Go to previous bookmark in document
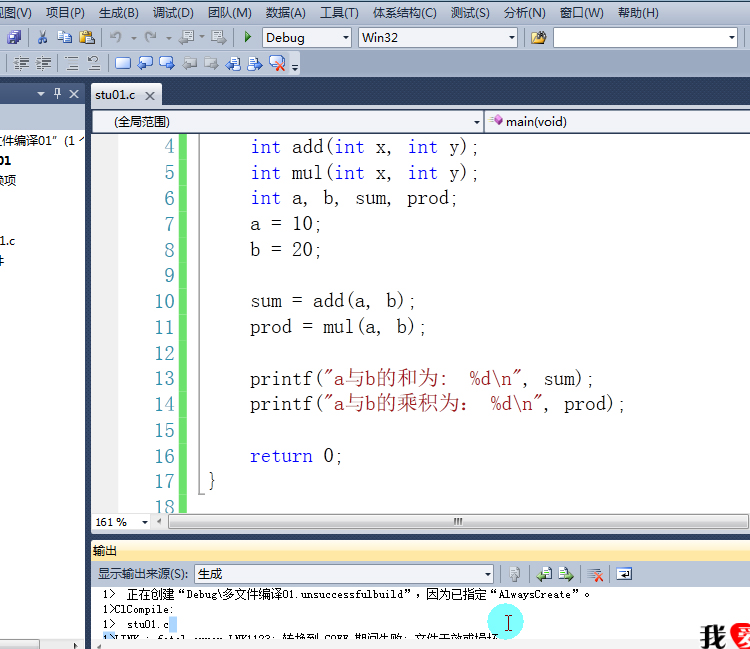750x649 pixels. pyautogui.click(x=233, y=63)
